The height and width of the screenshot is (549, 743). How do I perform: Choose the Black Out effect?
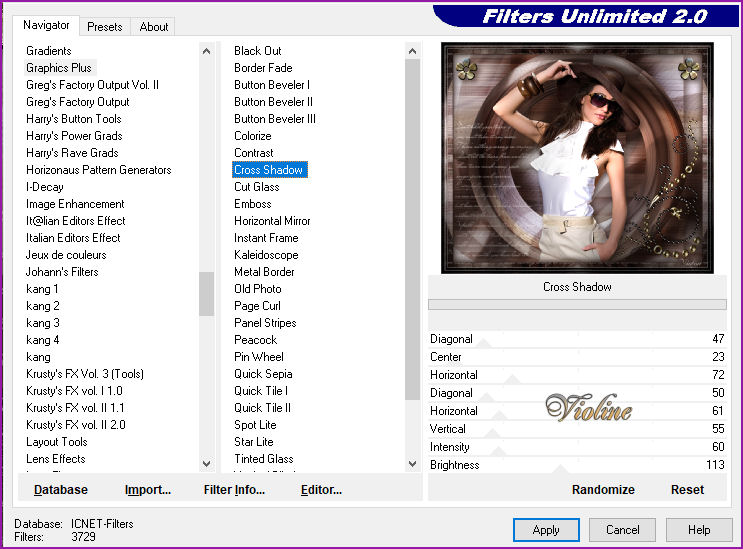coord(258,51)
